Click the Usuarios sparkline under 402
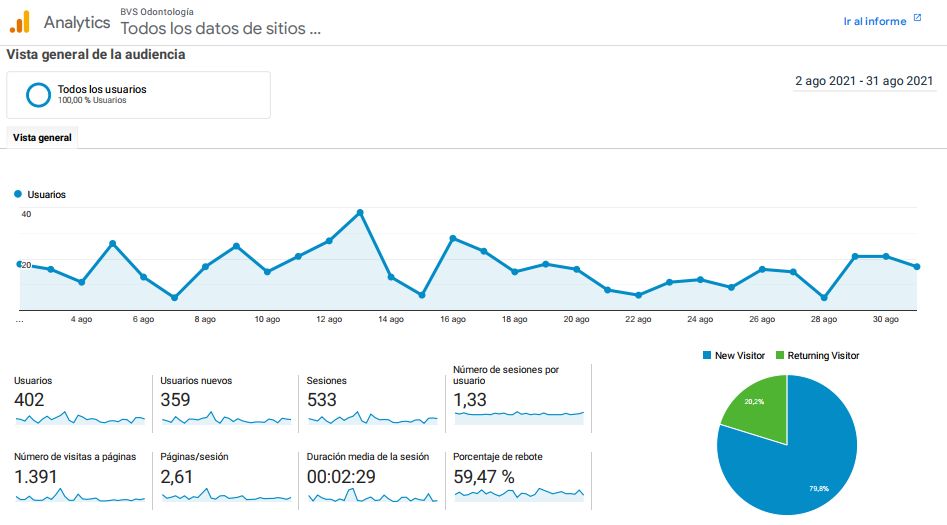Viewport: 947px width, 525px height. pyautogui.click(x=80, y=418)
